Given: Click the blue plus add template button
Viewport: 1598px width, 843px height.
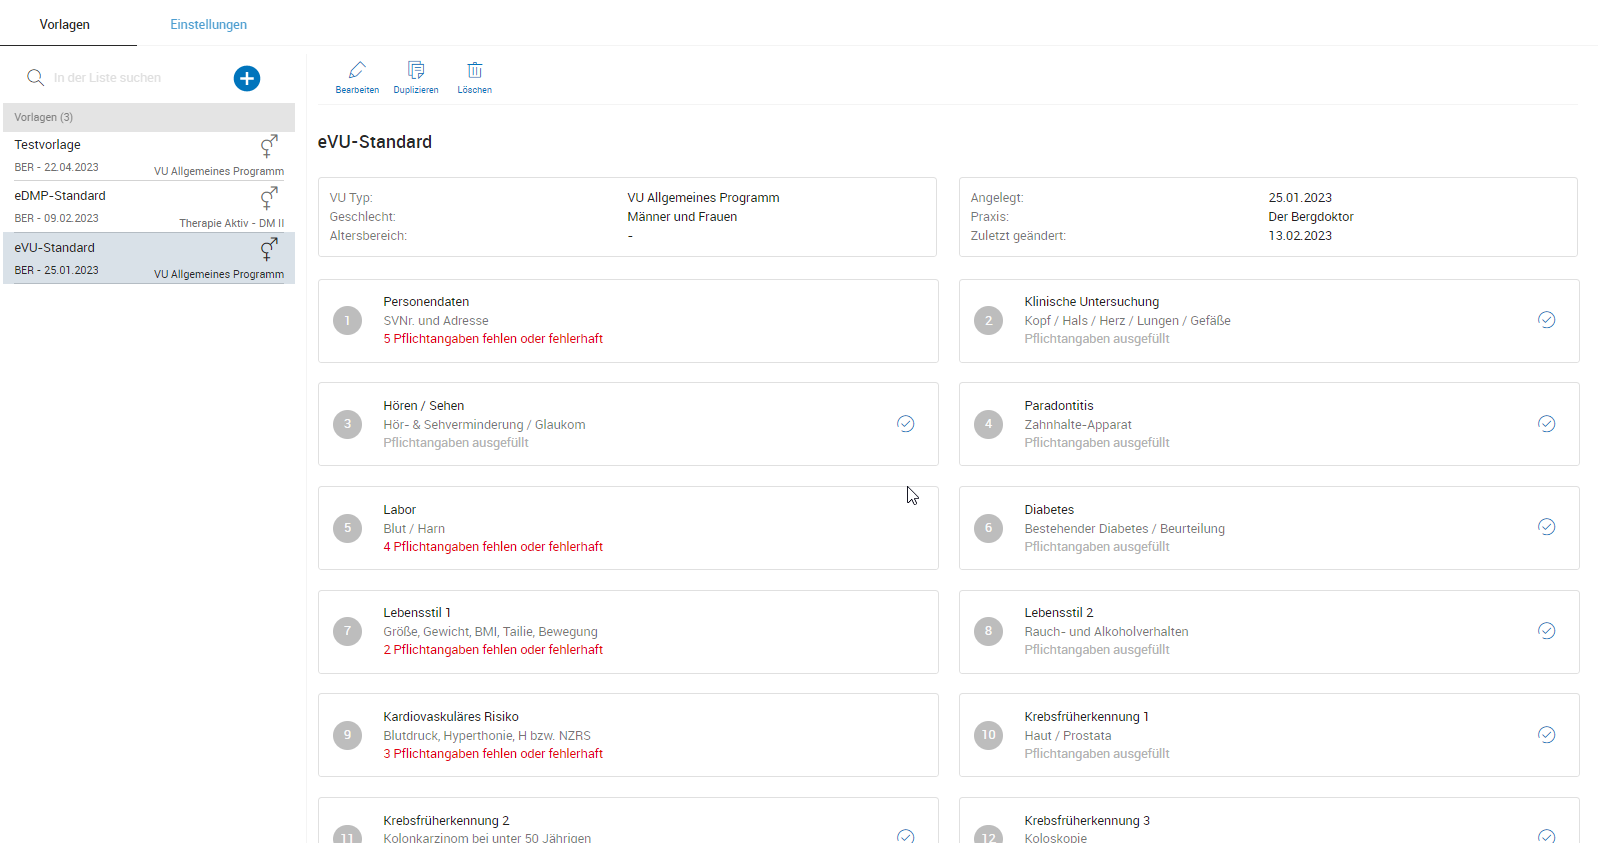Looking at the screenshot, I should coord(247,78).
